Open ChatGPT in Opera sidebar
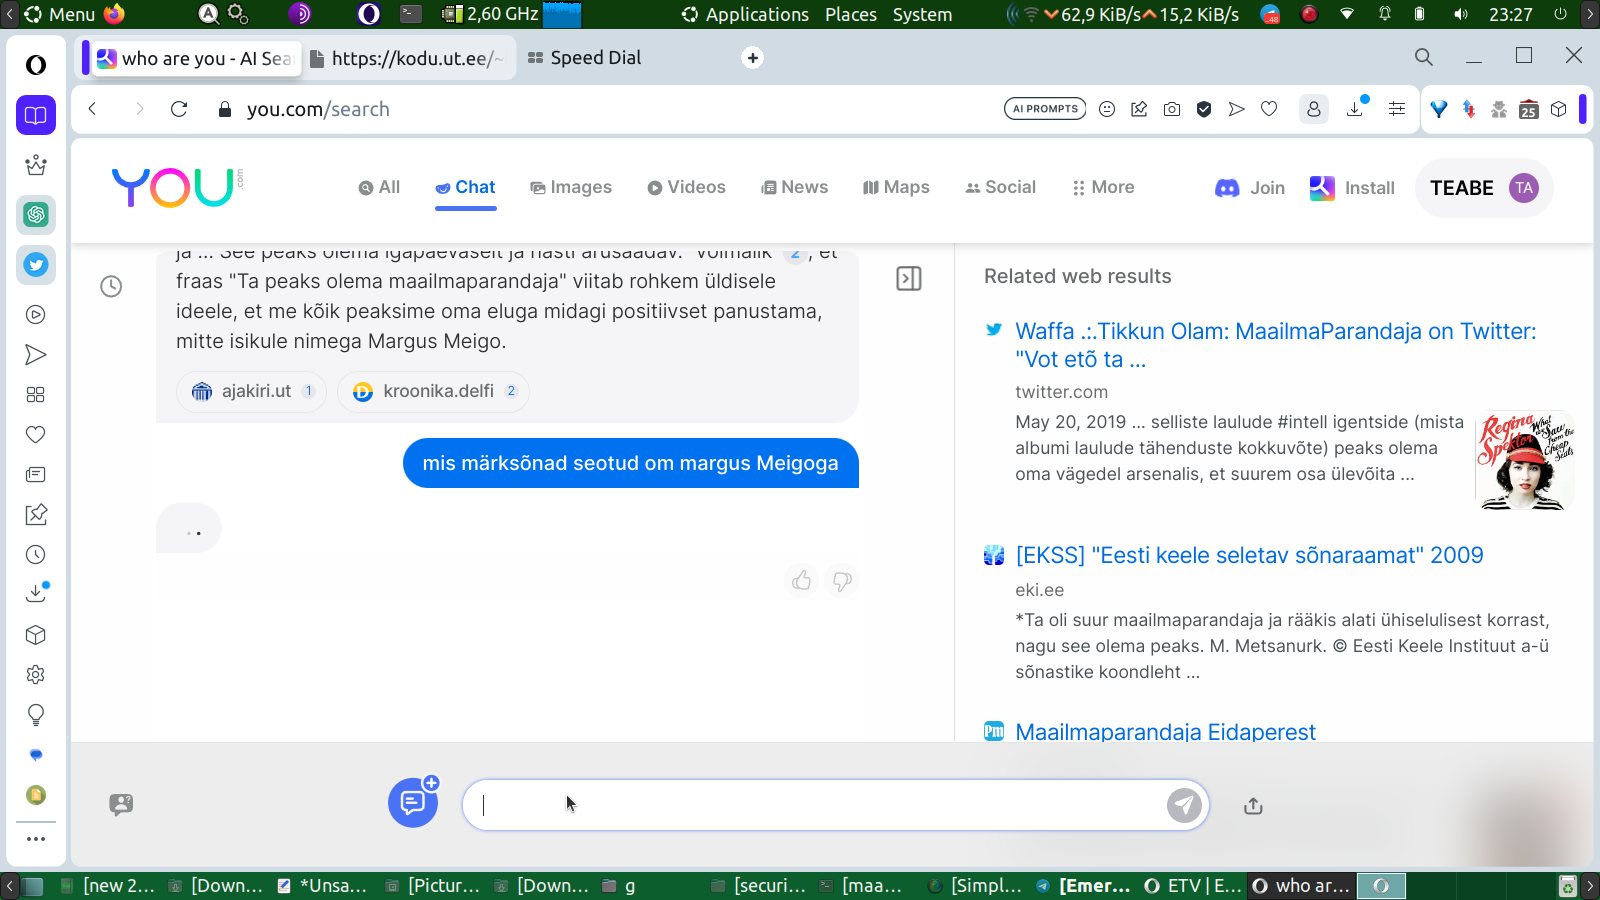This screenshot has height=900, width=1600. (36, 214)
